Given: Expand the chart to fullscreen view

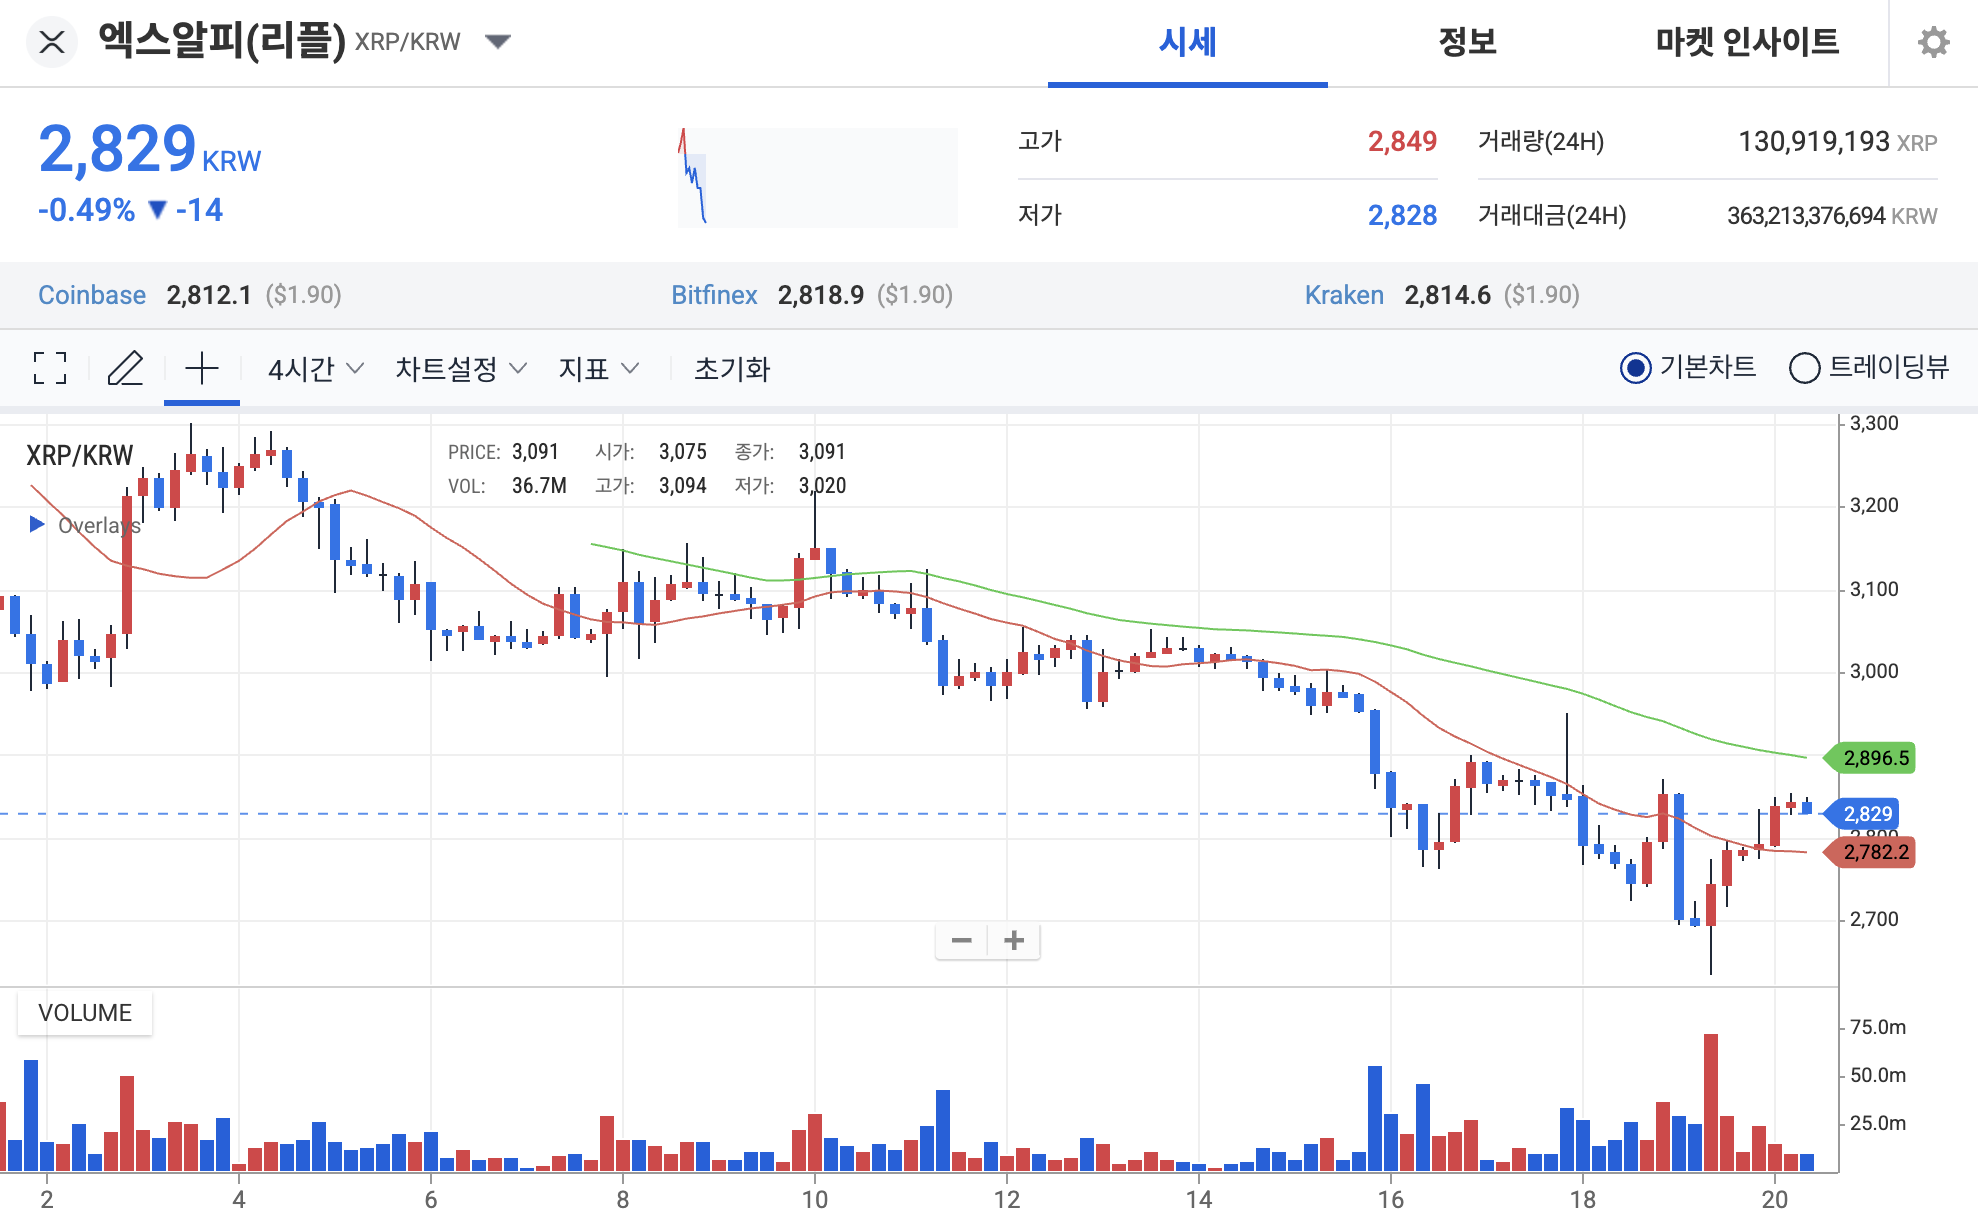Looking at the screenshot, I should point(49,368).
